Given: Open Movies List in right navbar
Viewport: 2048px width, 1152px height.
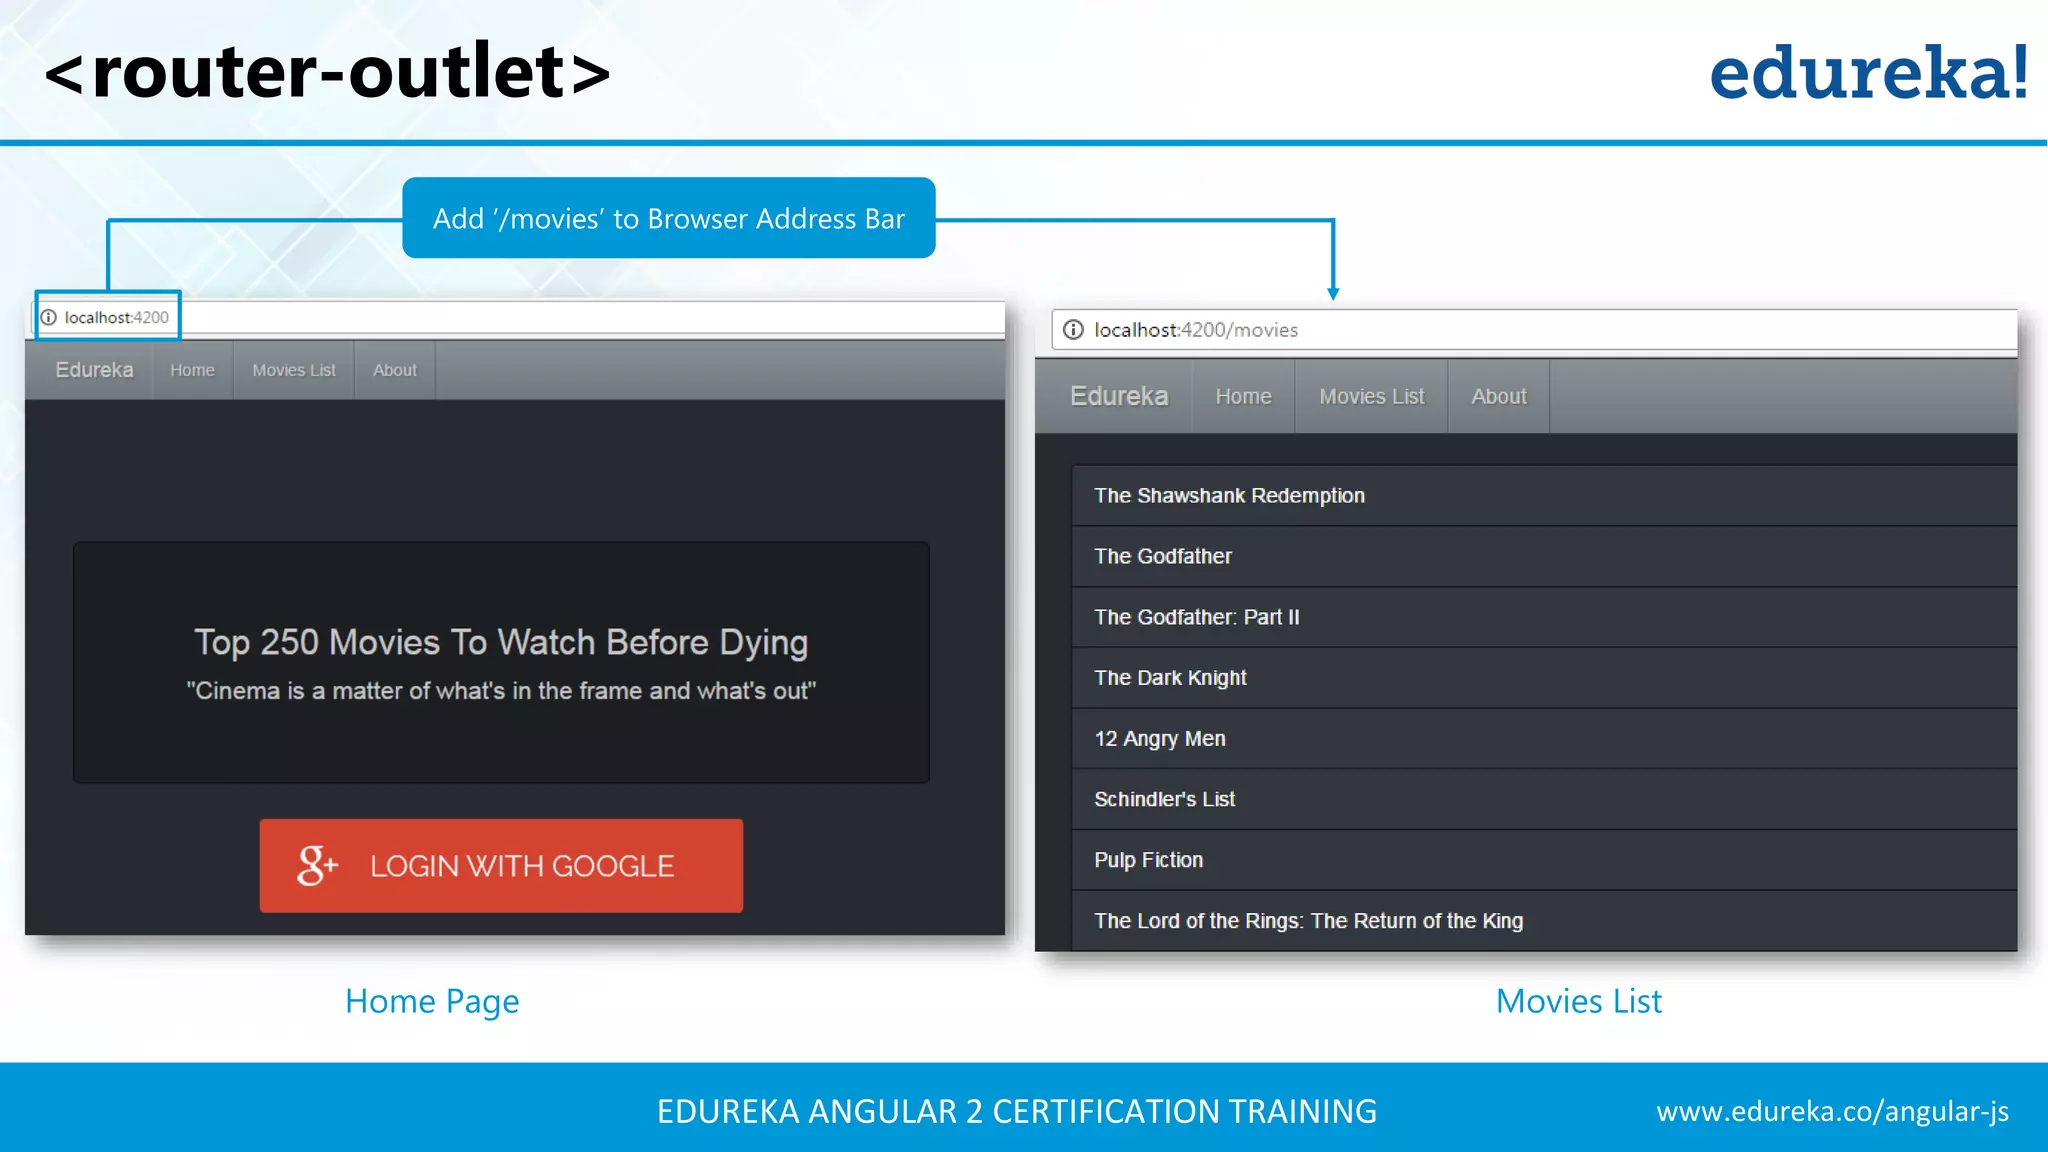Looking at the screenshot, I should click(1371, 396).
